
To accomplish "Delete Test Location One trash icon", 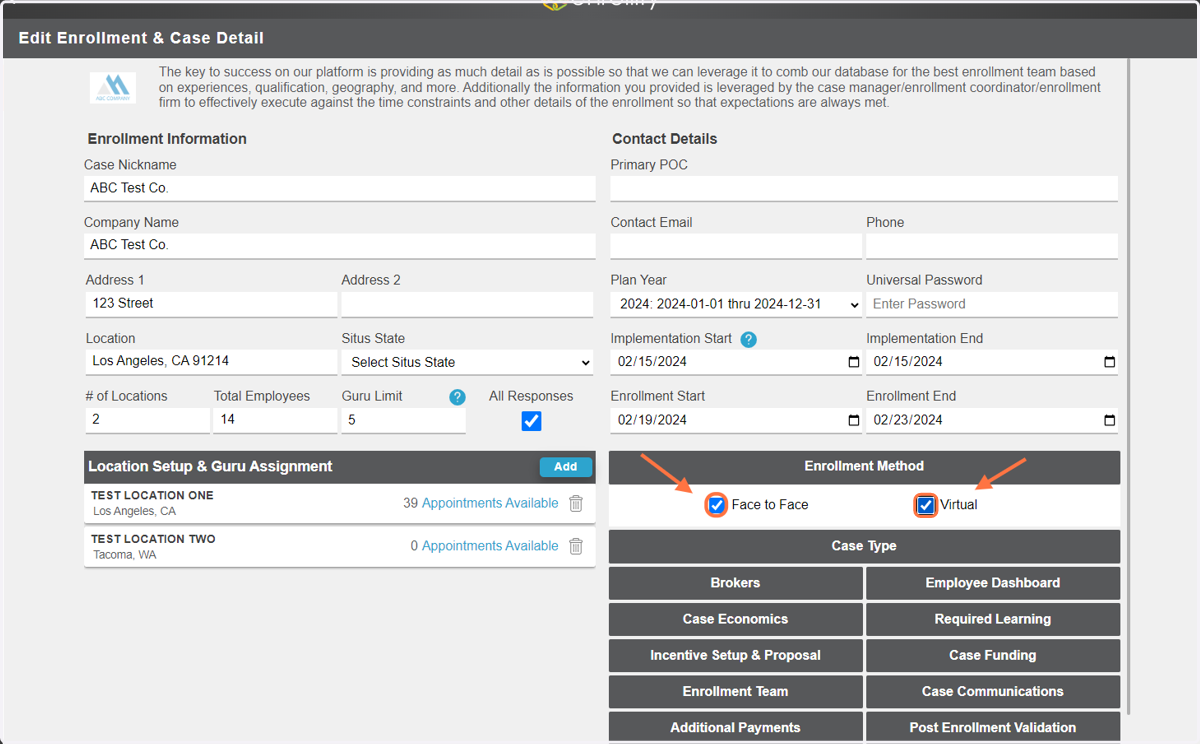I will tap(576, 504).
